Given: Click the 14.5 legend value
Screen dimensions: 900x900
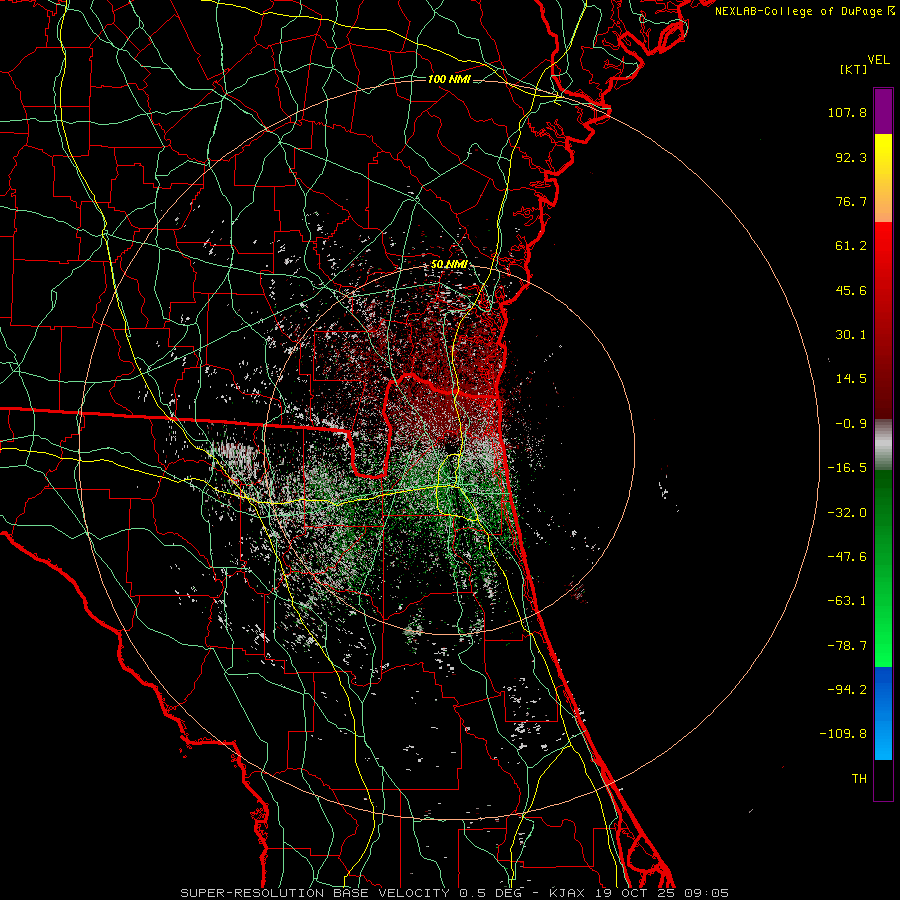Looking at the screenshot, I should click(851, 379).
